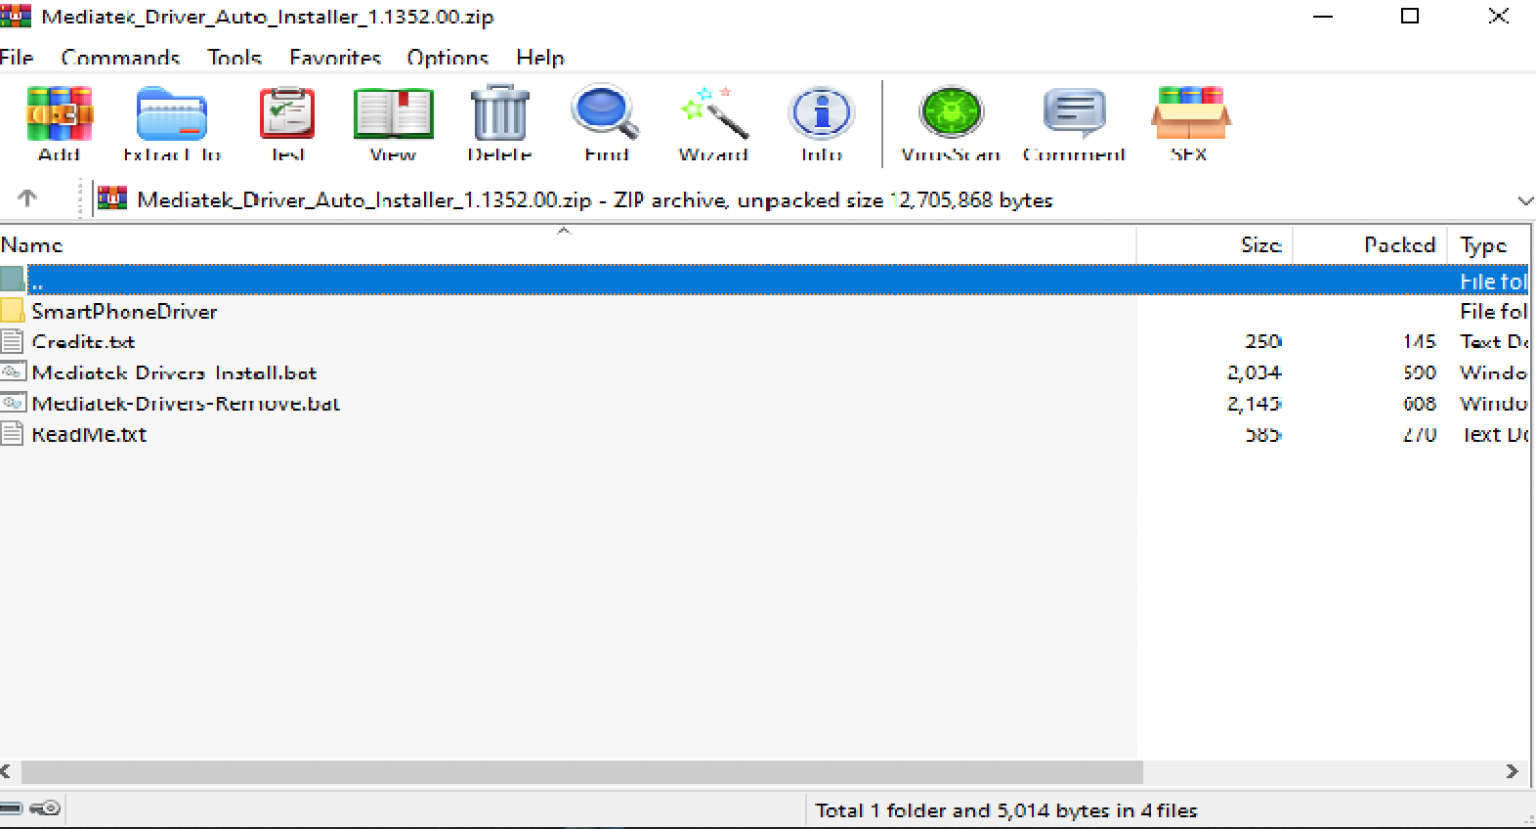The height and width of the screenshot is (829, 1536).
Task: Select the Extract To icon
Action: (x=170, y=115)
